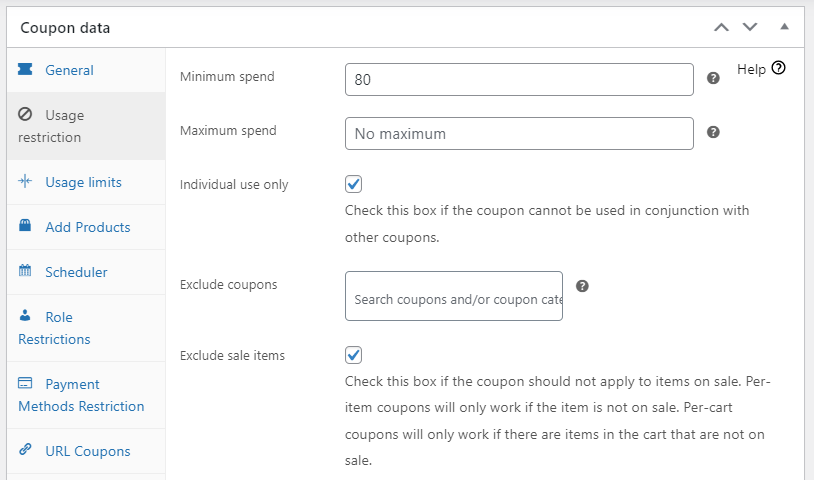Click the Minimum spend label
Screen dimensions: 814x480
pos(227,77)
